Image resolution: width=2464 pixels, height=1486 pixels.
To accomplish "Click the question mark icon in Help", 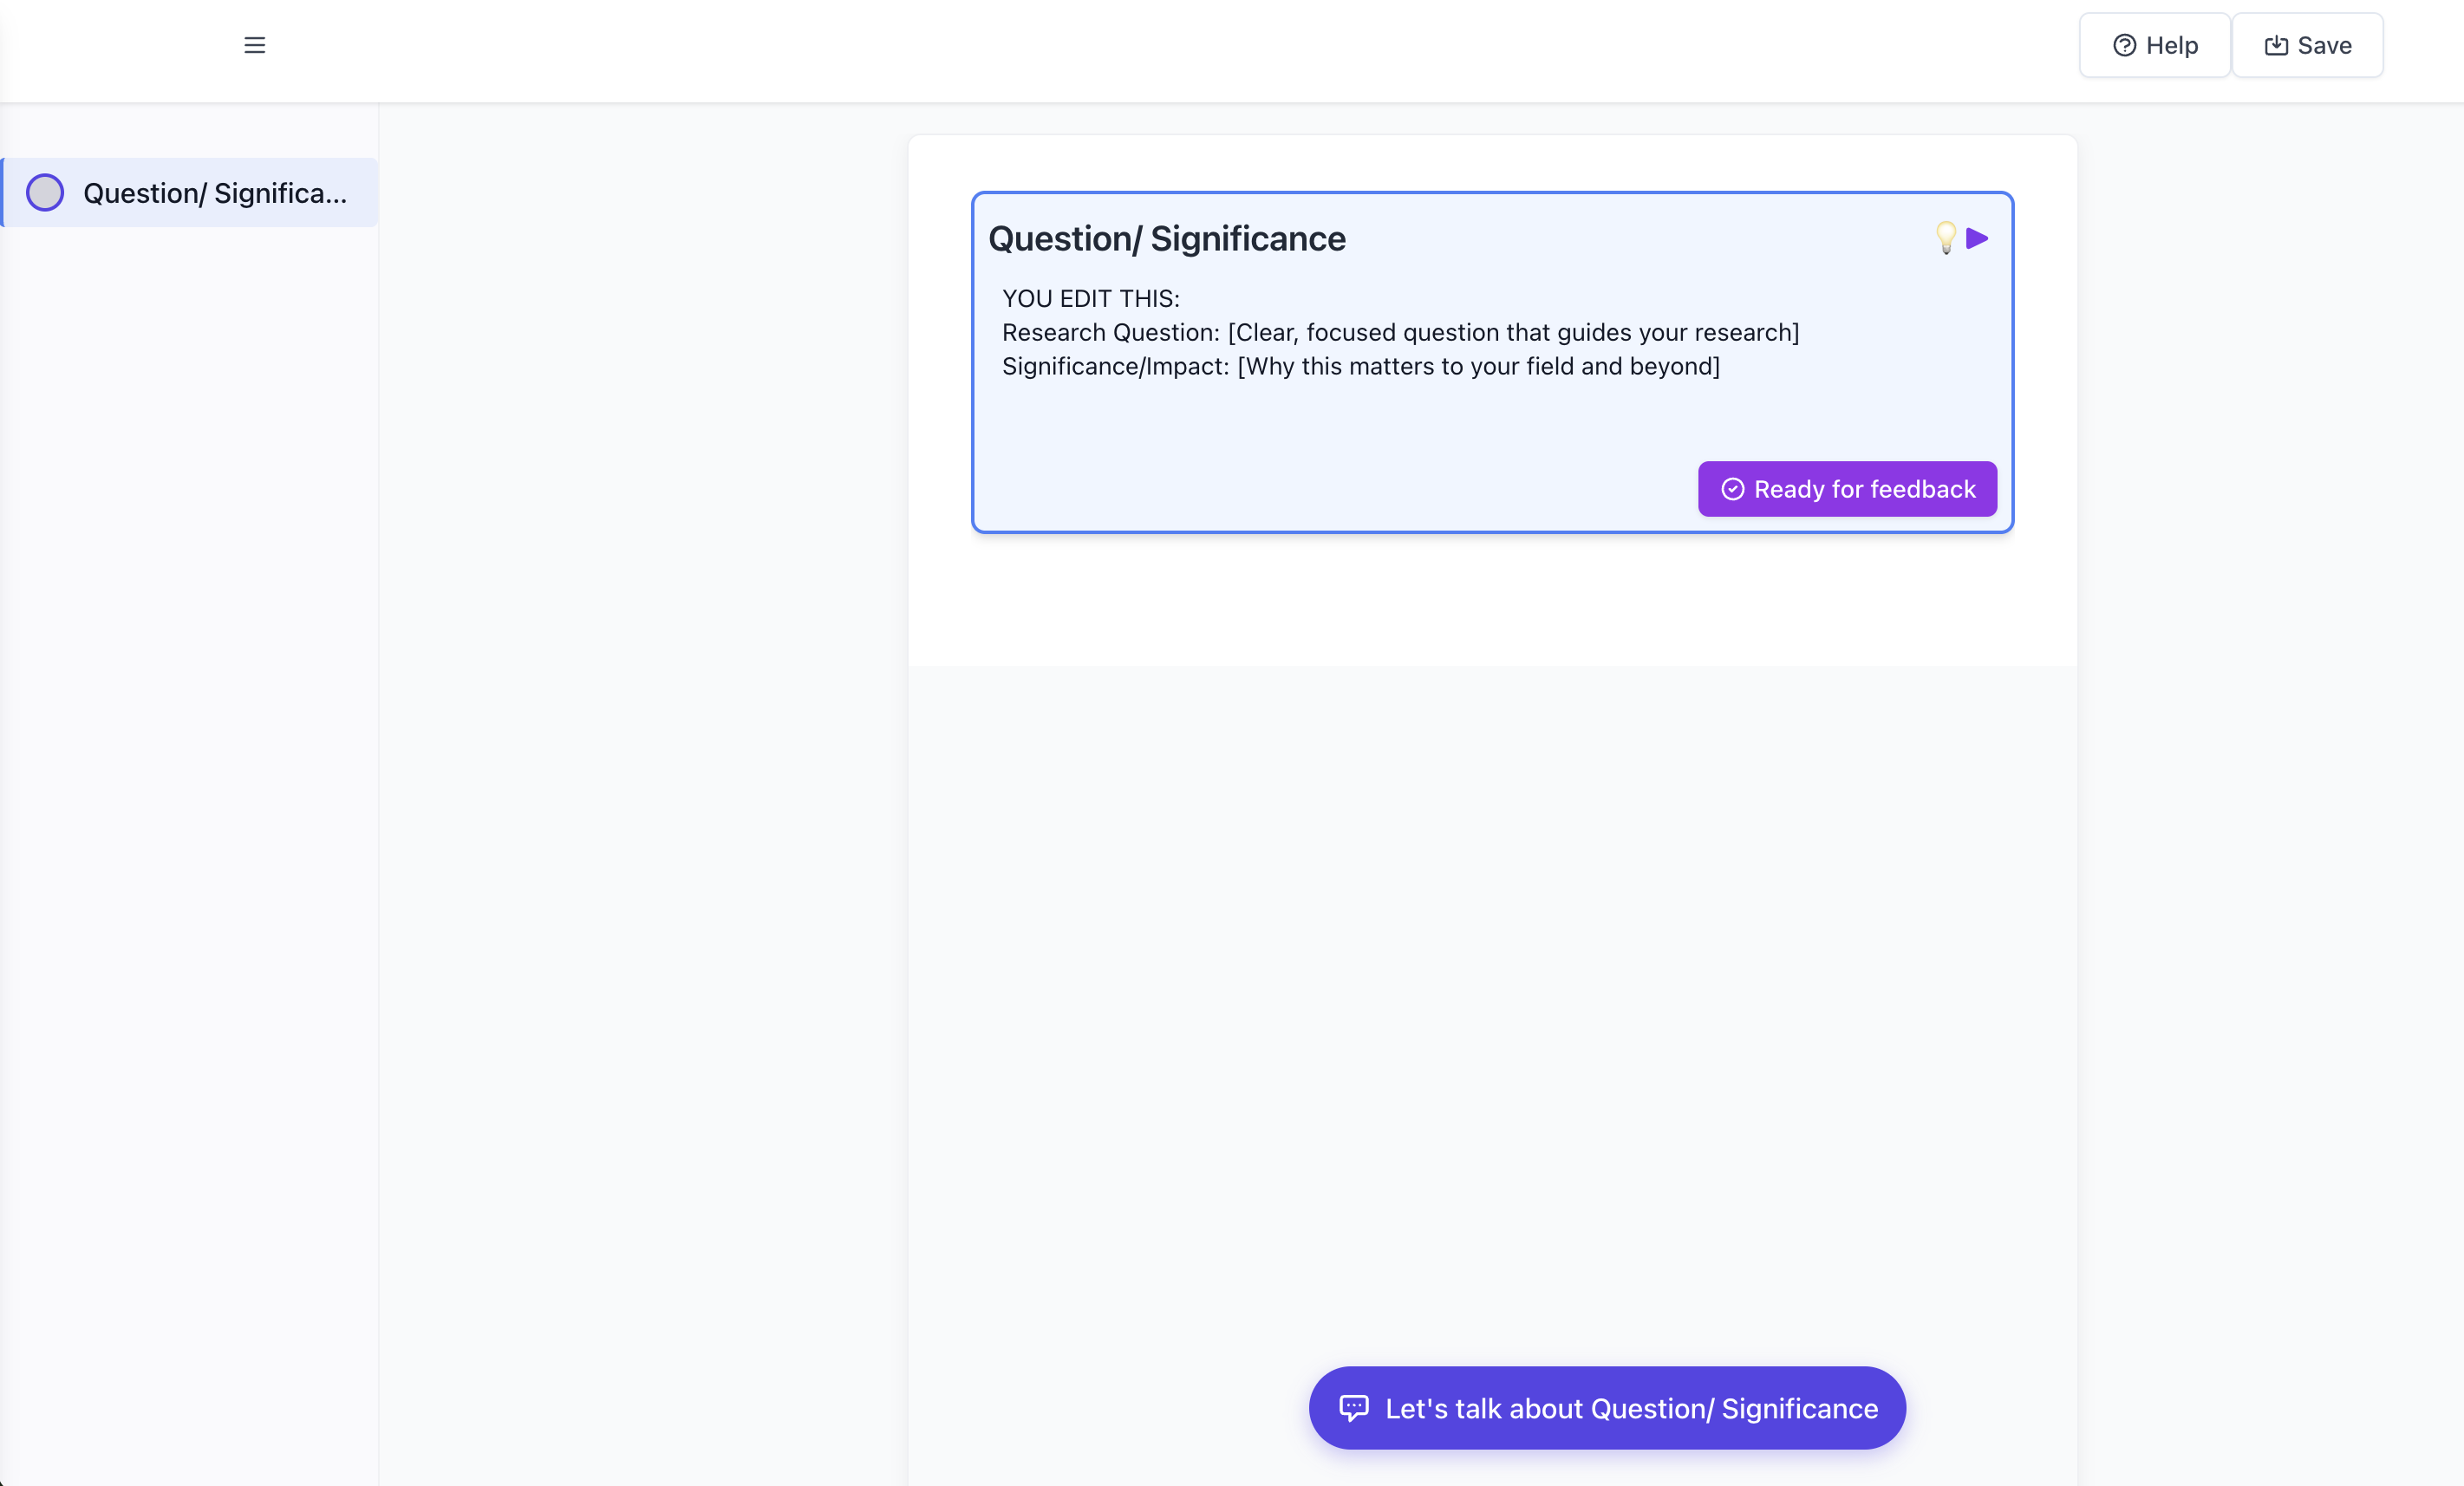I will (x=2124, y=45).
